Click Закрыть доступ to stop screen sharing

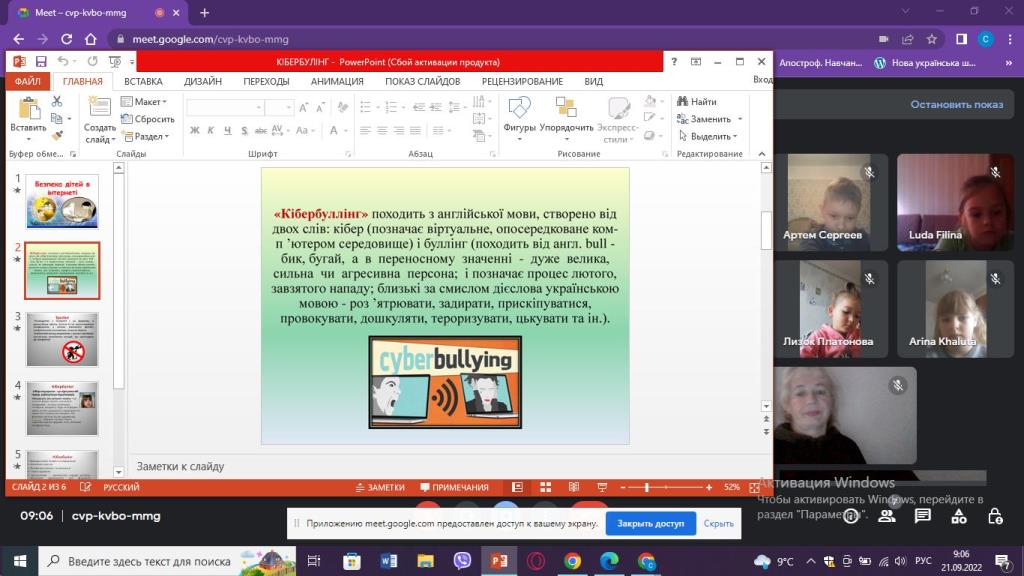click(x=650, y=523)
